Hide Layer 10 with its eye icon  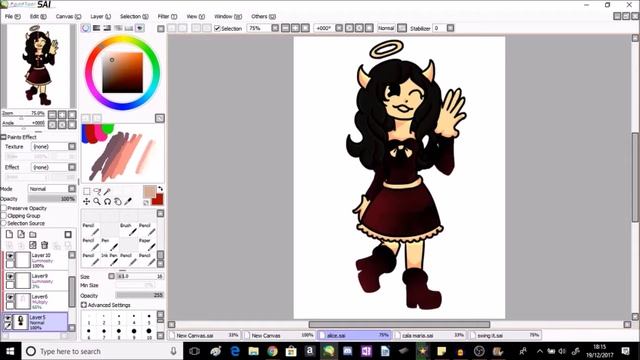point(10,256)
